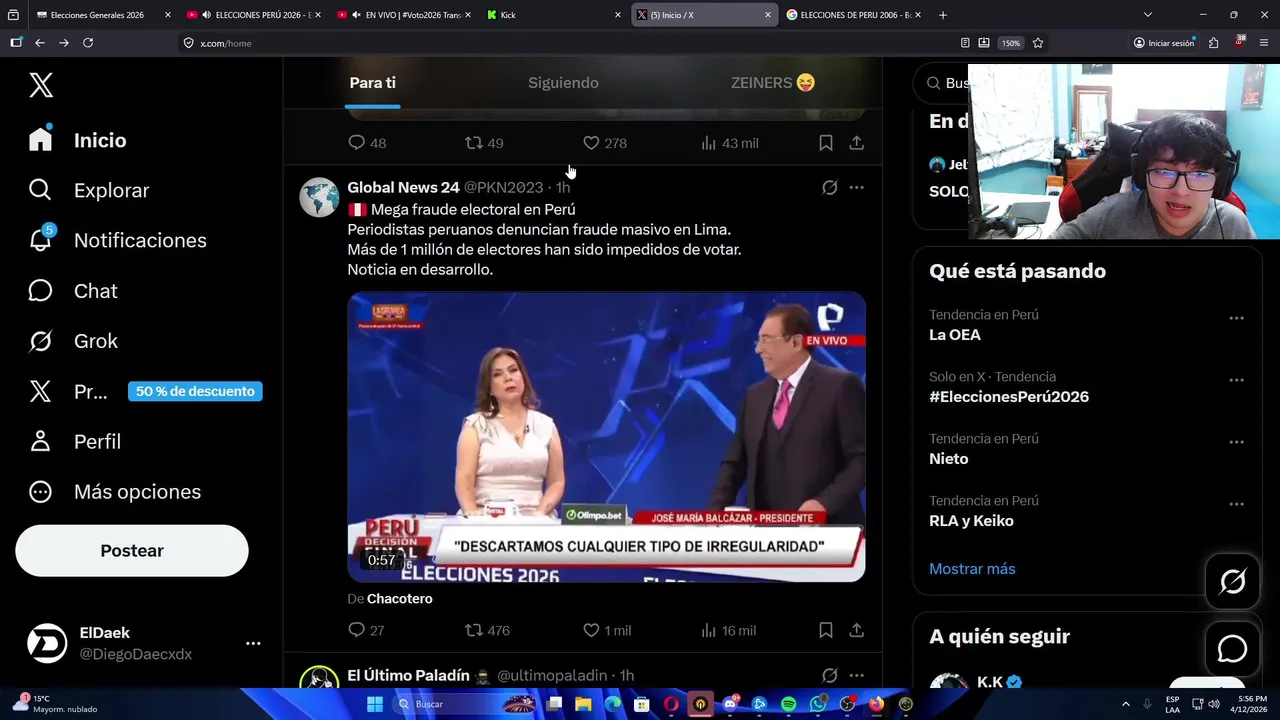This screenshot has width=1280, height=720.
Task: Play the Global News 24 video
Action: click(x=606, y=437)
